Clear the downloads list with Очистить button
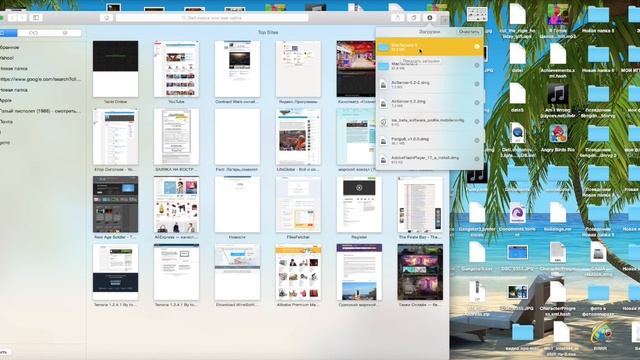Viewport: 640px width, 360px height. 469,32
